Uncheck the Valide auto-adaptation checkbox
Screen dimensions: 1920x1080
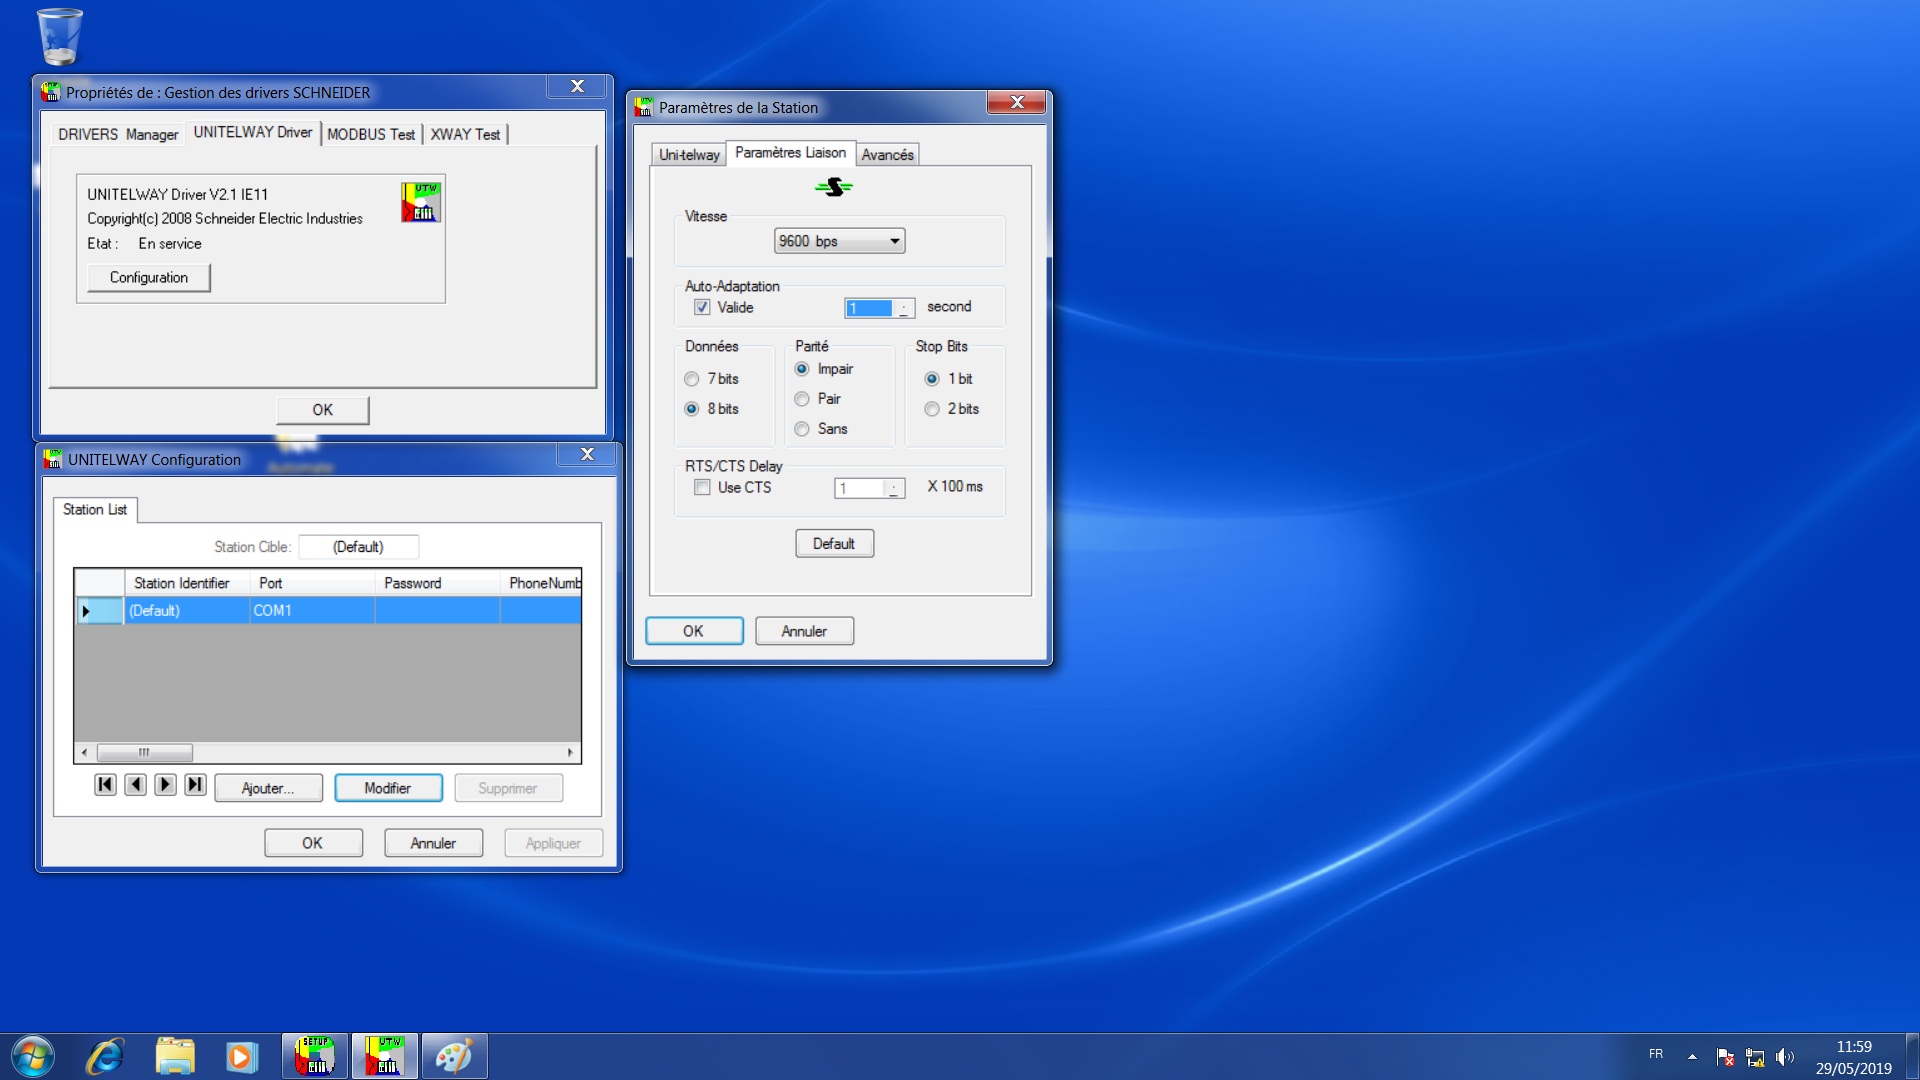tap(702, 307)
